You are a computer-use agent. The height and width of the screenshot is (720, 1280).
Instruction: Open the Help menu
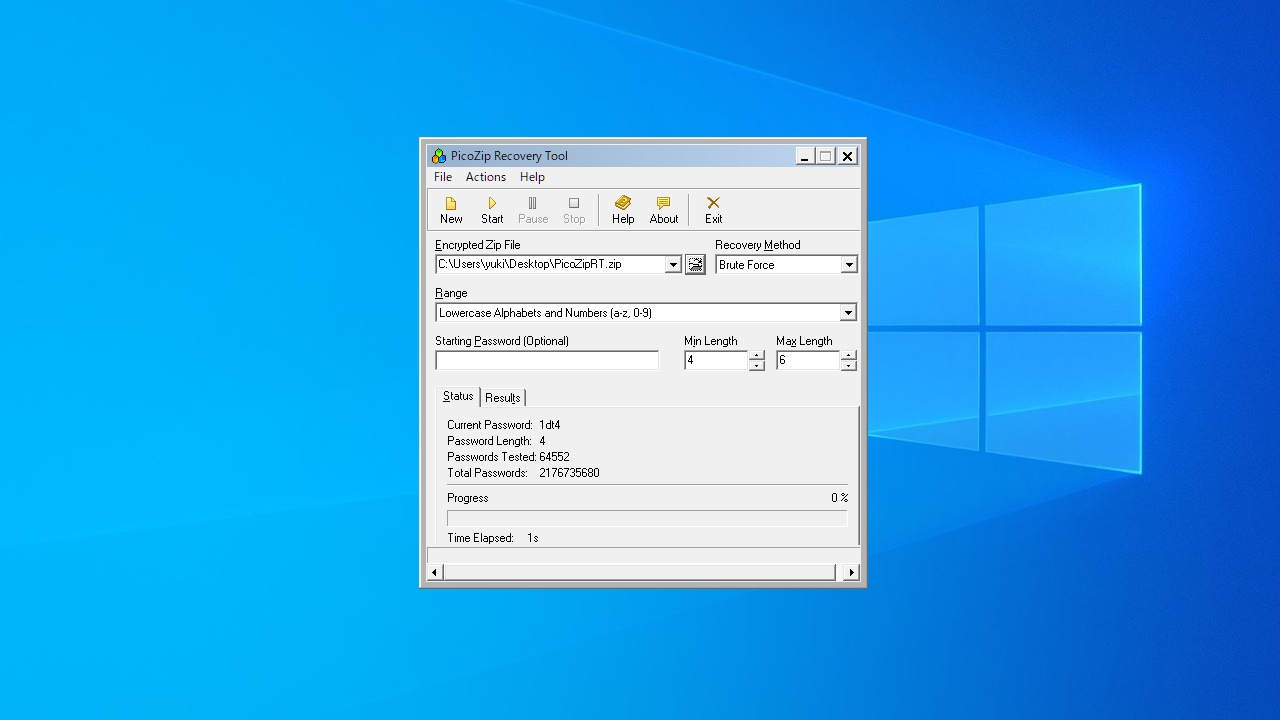532,177
